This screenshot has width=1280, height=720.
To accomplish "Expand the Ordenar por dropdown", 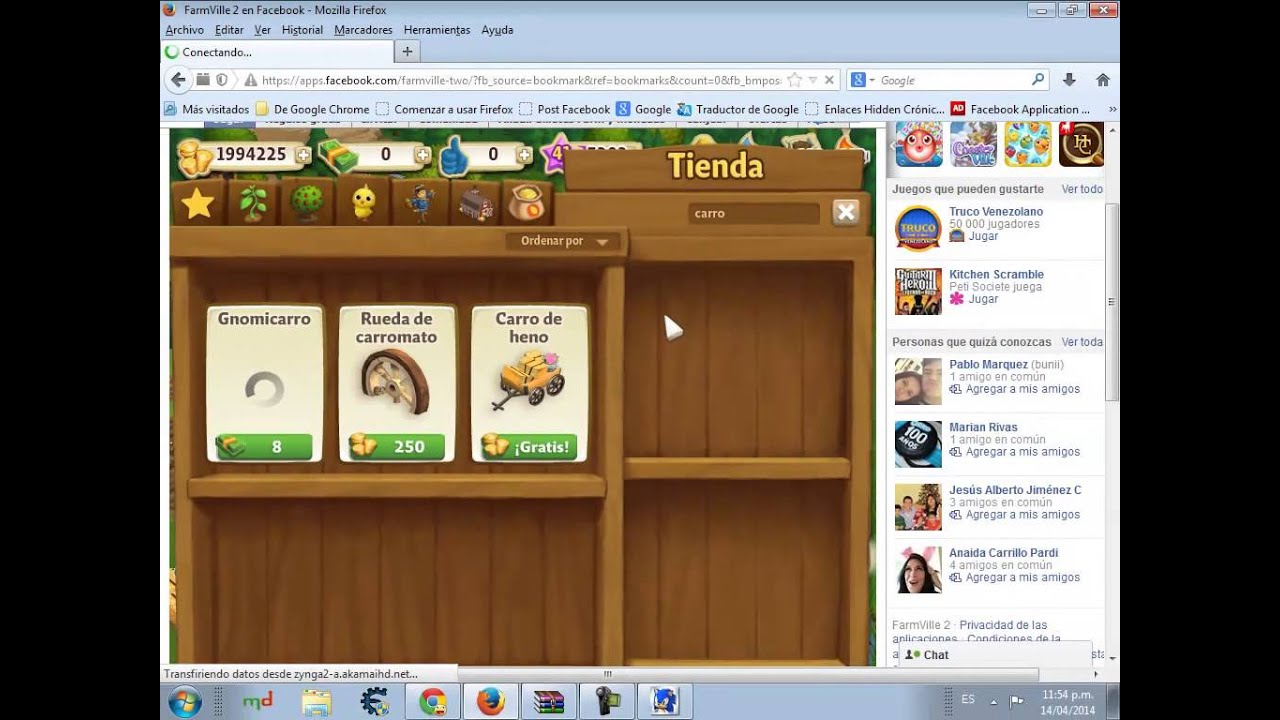I will pyautogui.click(x=564, y=241).
